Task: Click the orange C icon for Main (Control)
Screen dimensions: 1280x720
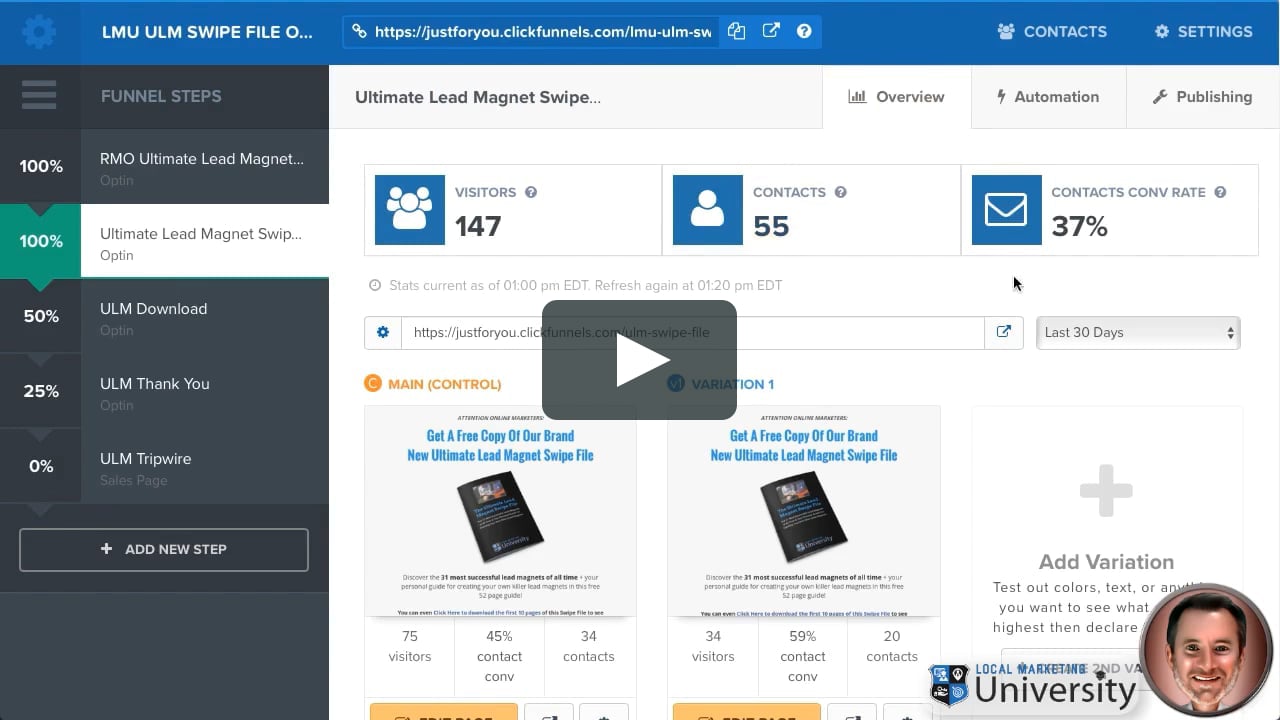Action: [373, 383]
